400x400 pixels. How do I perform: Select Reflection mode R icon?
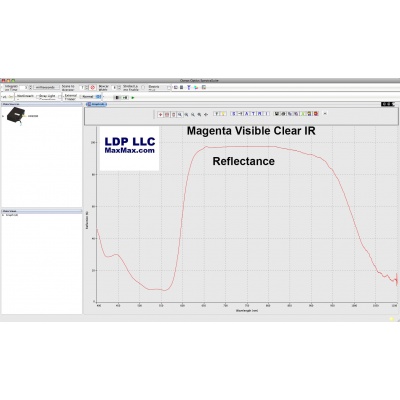point(260,114)
